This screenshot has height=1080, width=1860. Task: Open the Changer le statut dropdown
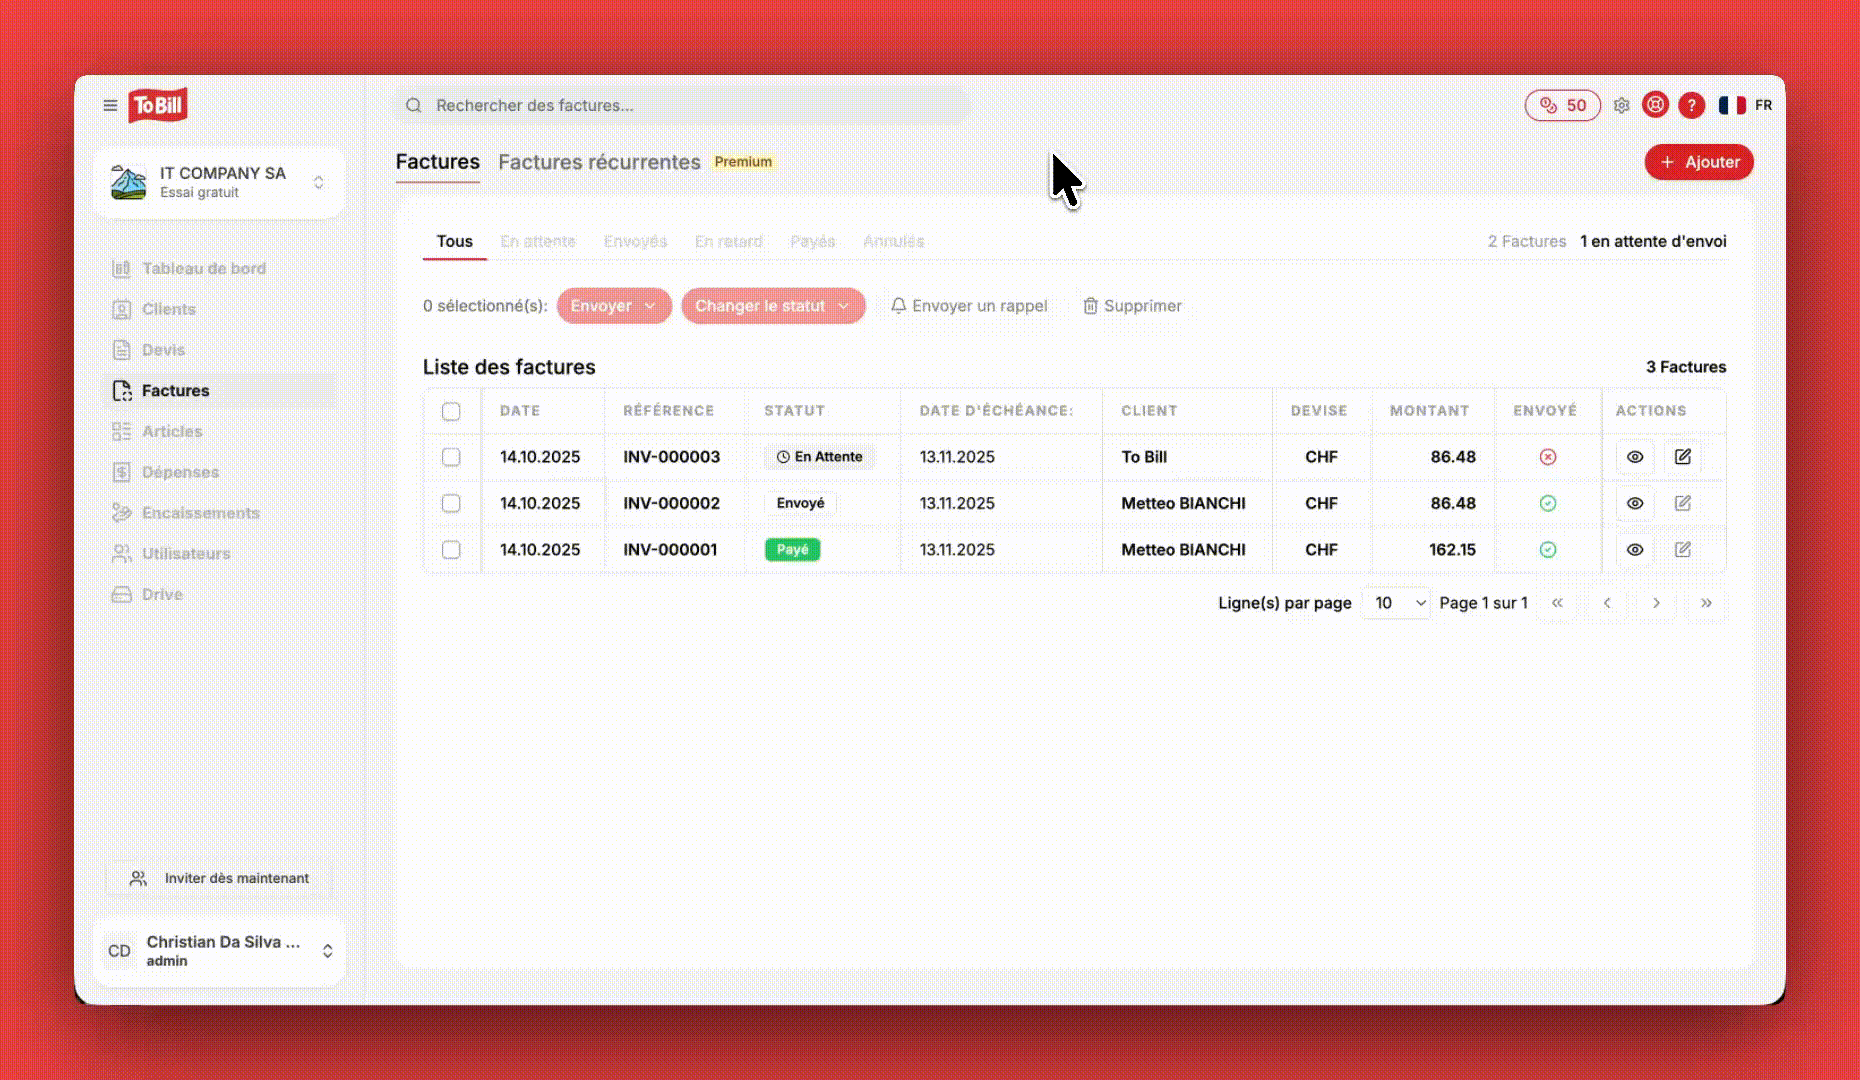pyautogui.click(x=772, y=306)
